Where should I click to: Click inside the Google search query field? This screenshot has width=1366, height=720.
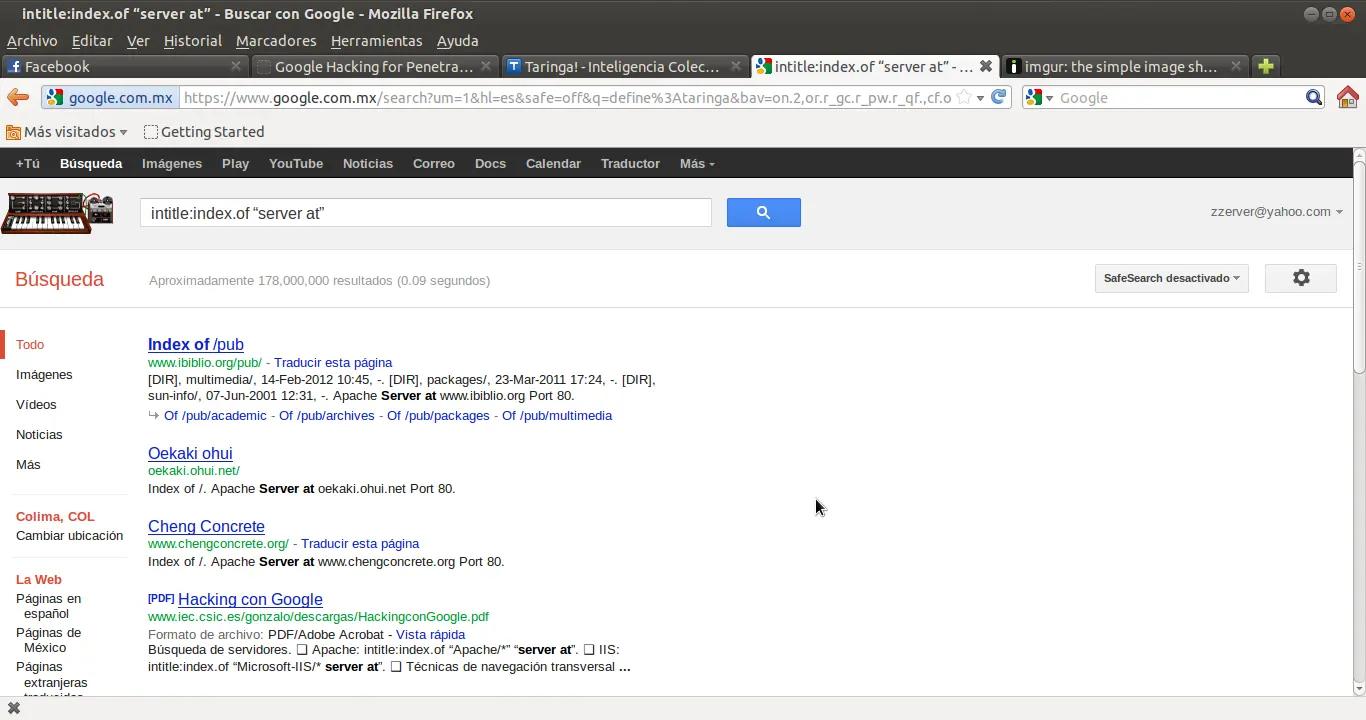click(425, 213)
